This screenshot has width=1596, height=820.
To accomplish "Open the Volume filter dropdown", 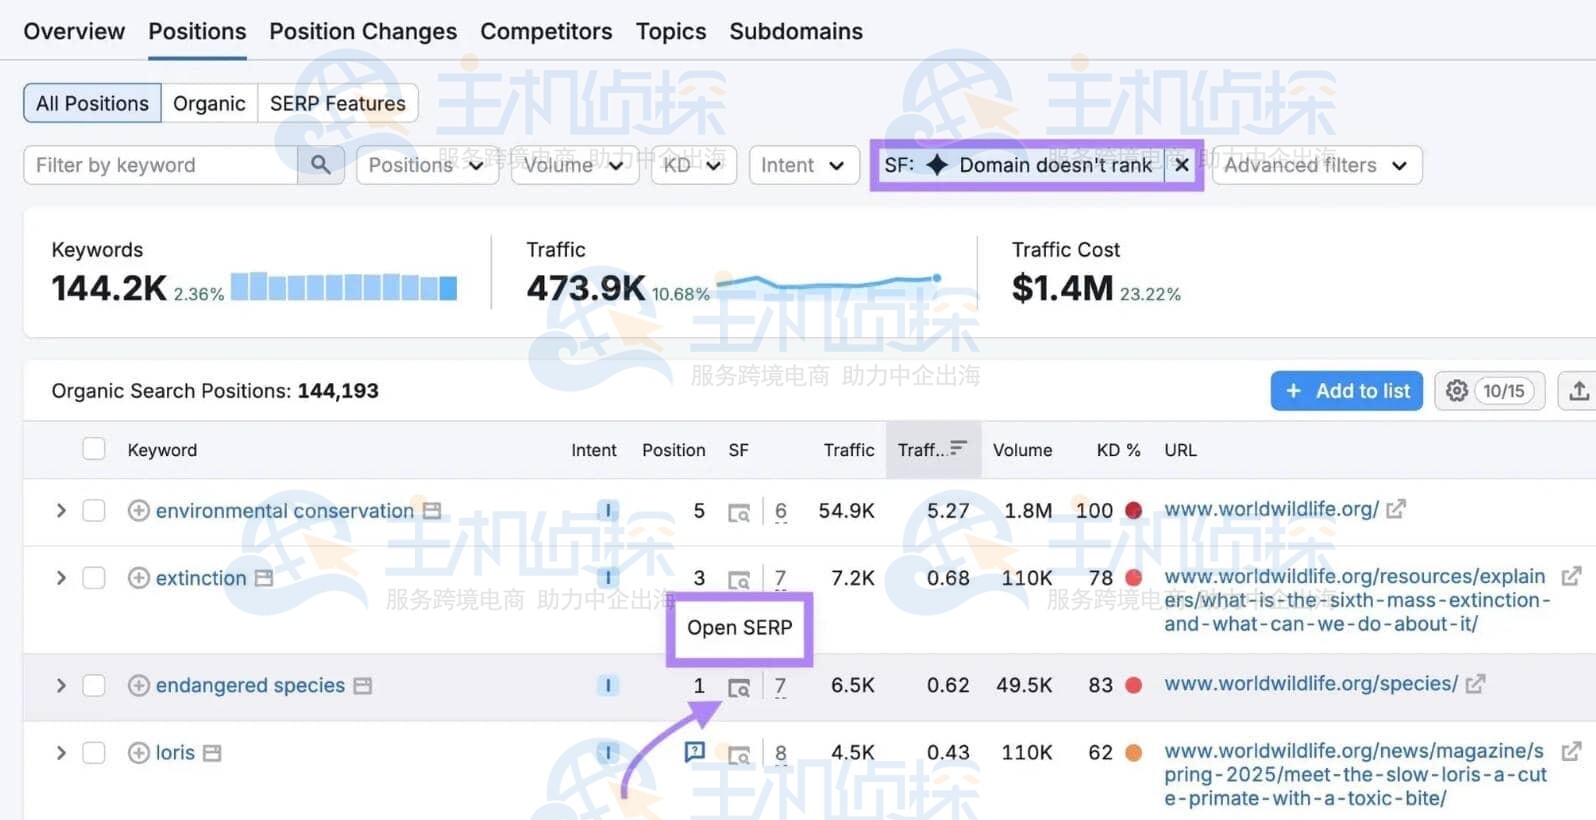I will click(574, 165).
